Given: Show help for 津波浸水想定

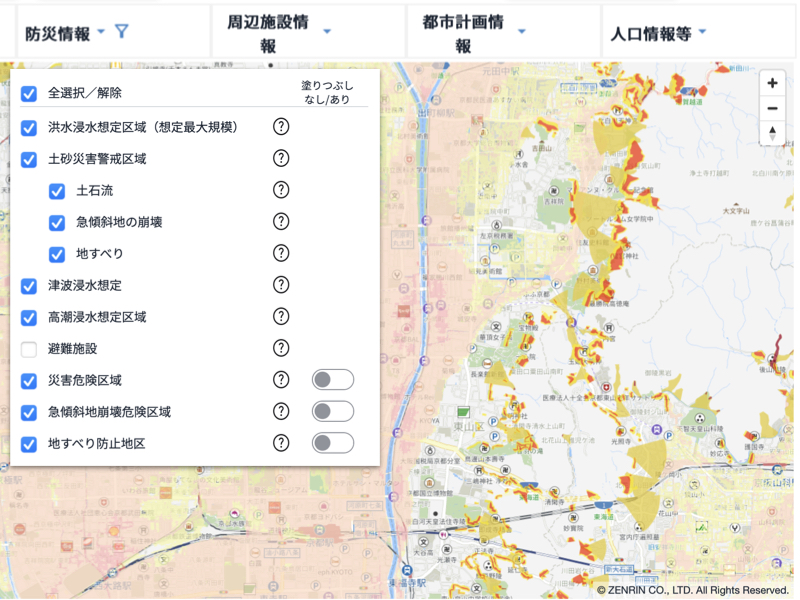Looking at the screenshot, I should (281, 285).
